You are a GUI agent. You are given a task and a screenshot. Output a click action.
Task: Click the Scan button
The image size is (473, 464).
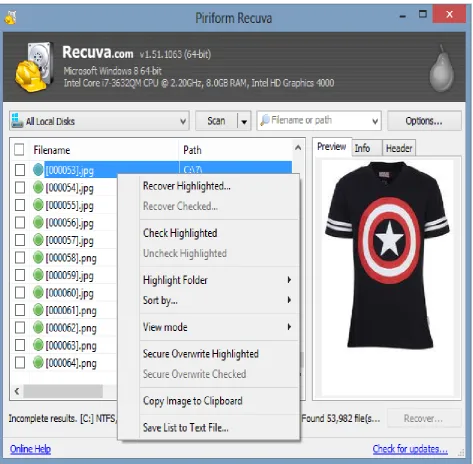[216, 121]
